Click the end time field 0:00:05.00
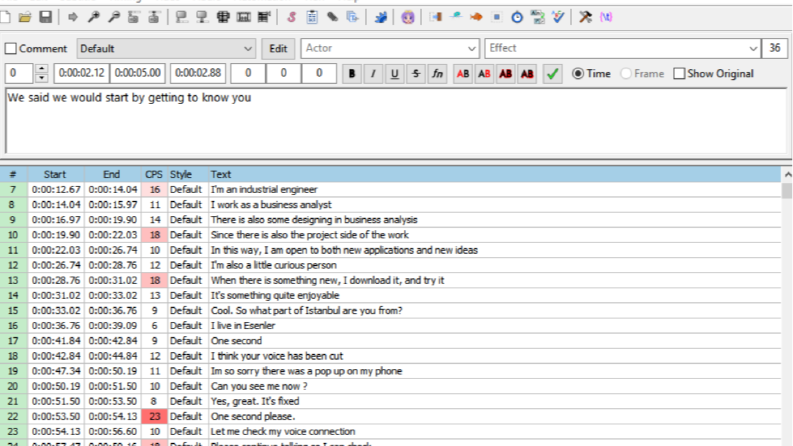 pyautogui.click(x=138, y=73)
